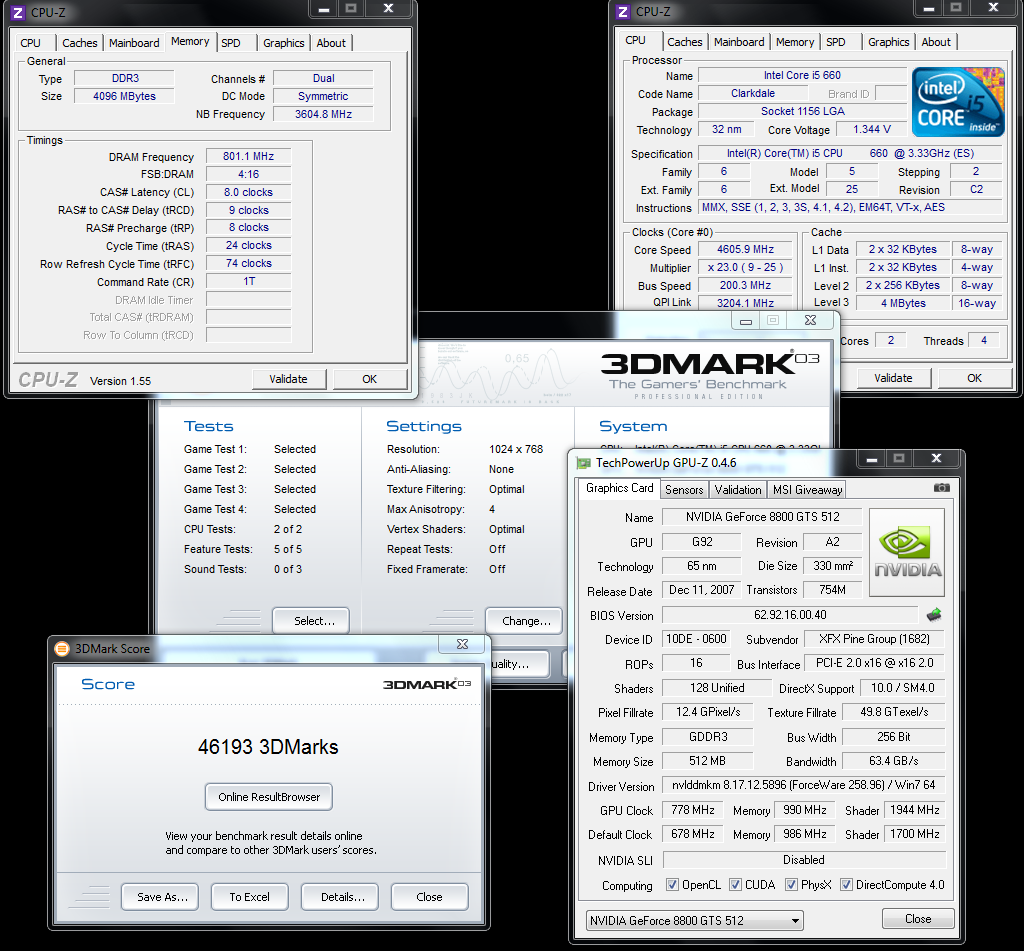Open Mainboard tab in left CPU-Z window
This screenshot has width=1024, height=951.
point(134,43)
